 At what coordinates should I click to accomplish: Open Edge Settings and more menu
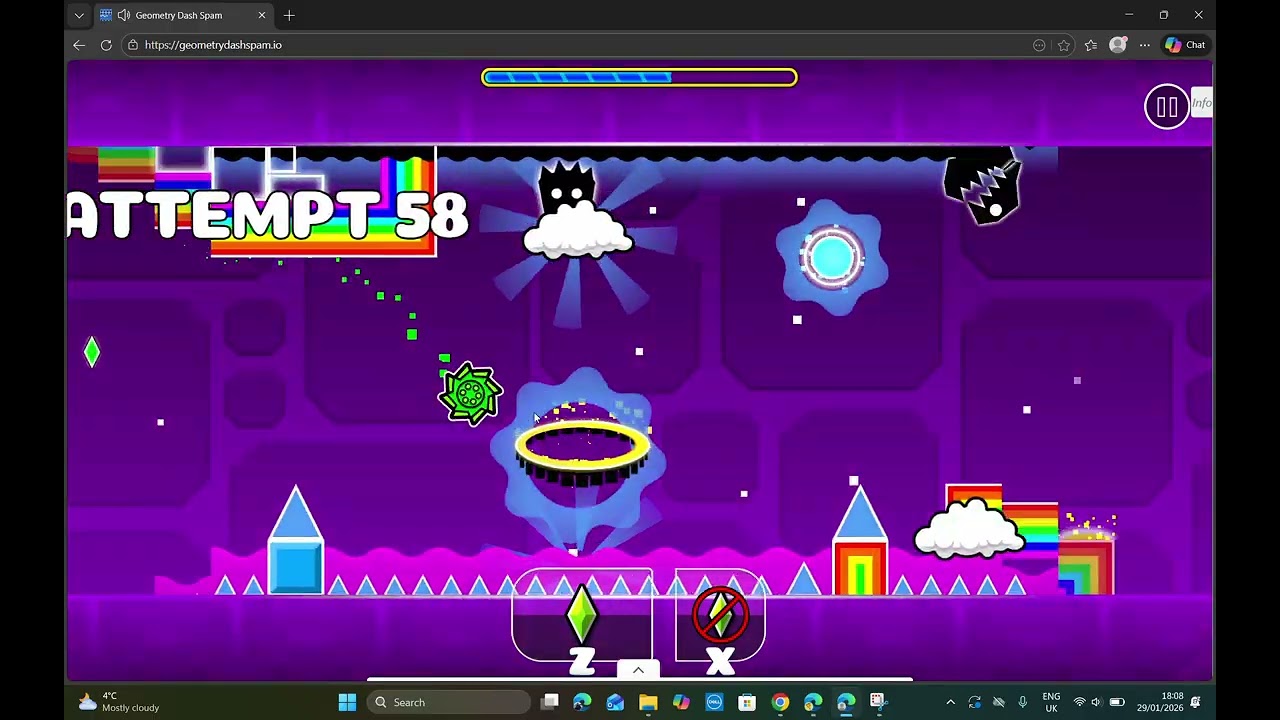(1145, 45)
